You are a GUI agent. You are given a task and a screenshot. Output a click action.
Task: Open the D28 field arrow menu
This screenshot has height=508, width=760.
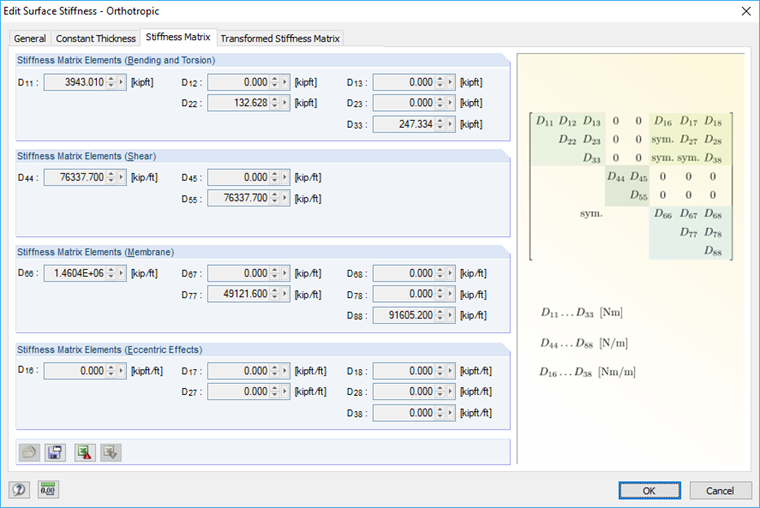pyautogui.click(x=450, y=391)
